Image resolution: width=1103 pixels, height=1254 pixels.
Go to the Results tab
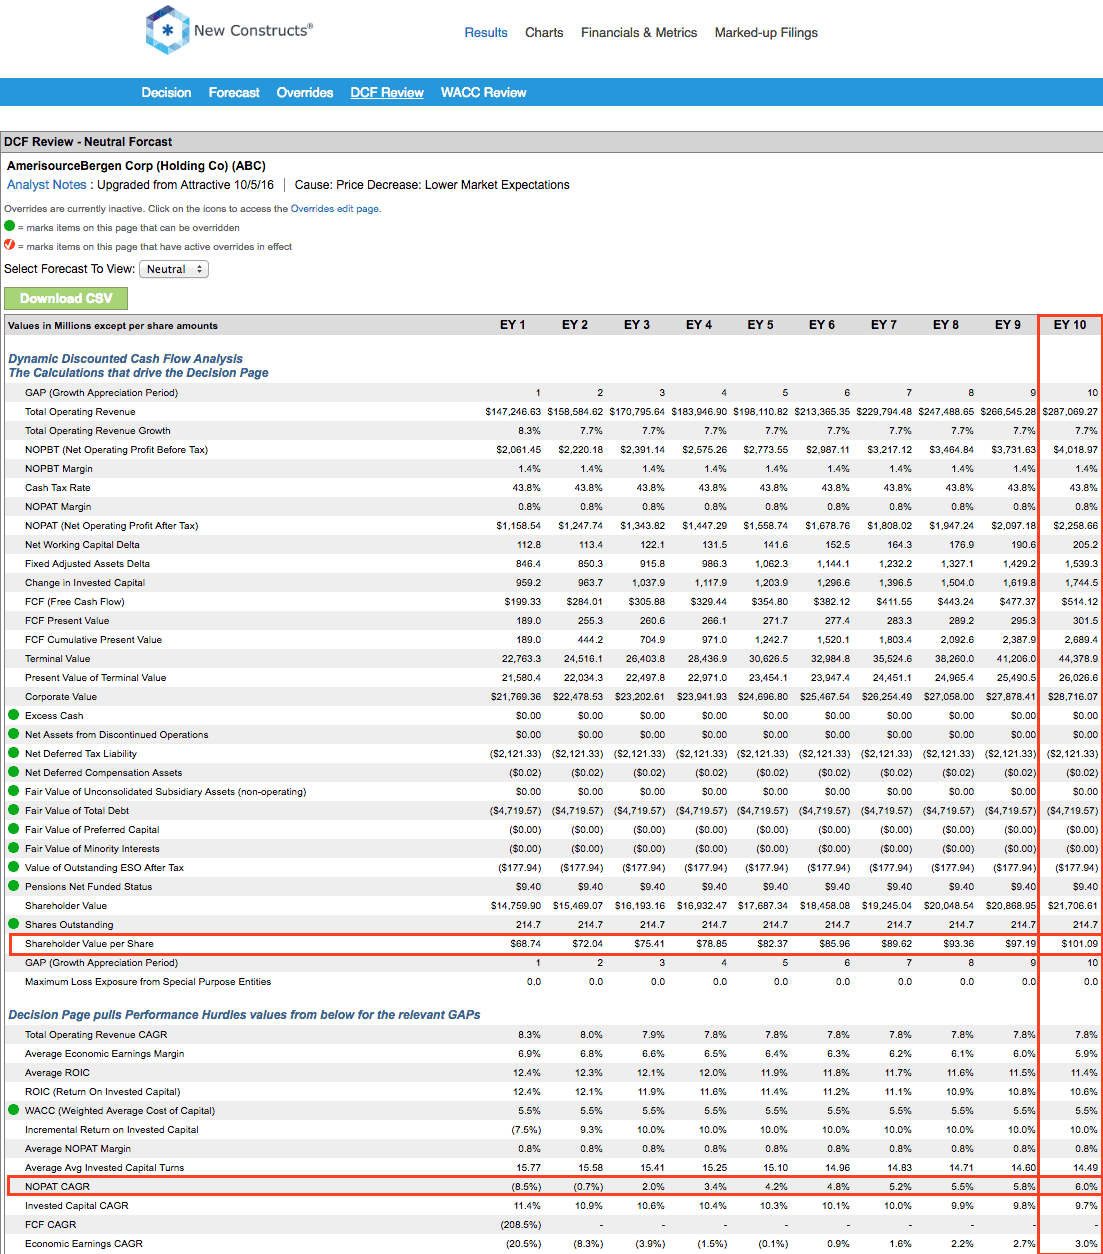486,32
